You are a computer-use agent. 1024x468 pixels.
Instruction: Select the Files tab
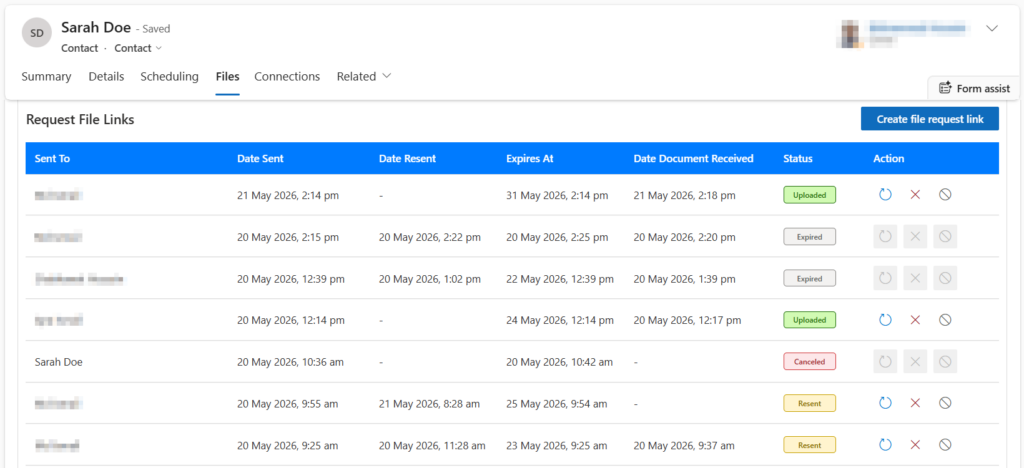point(227,76)
